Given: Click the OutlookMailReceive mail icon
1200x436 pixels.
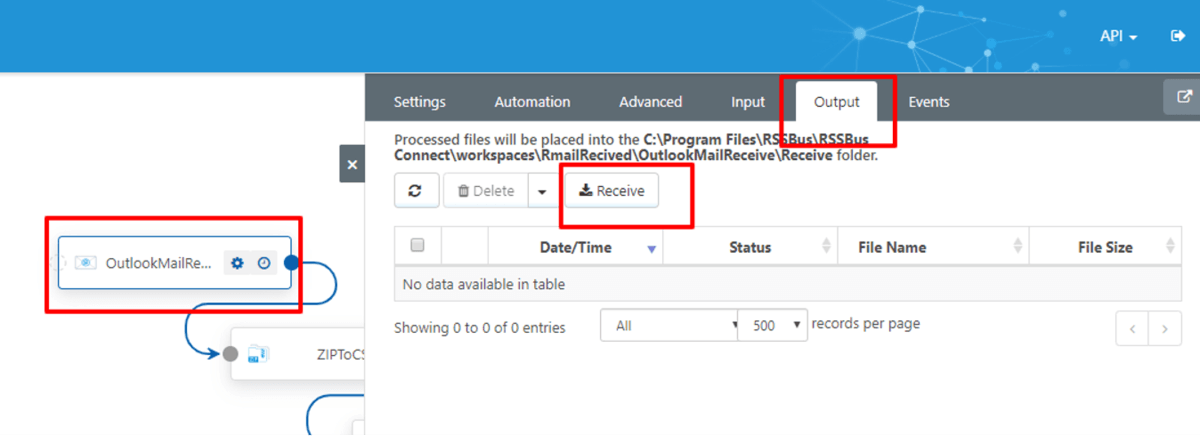Looking at the screenshot, I should click(x=86, y=263).
